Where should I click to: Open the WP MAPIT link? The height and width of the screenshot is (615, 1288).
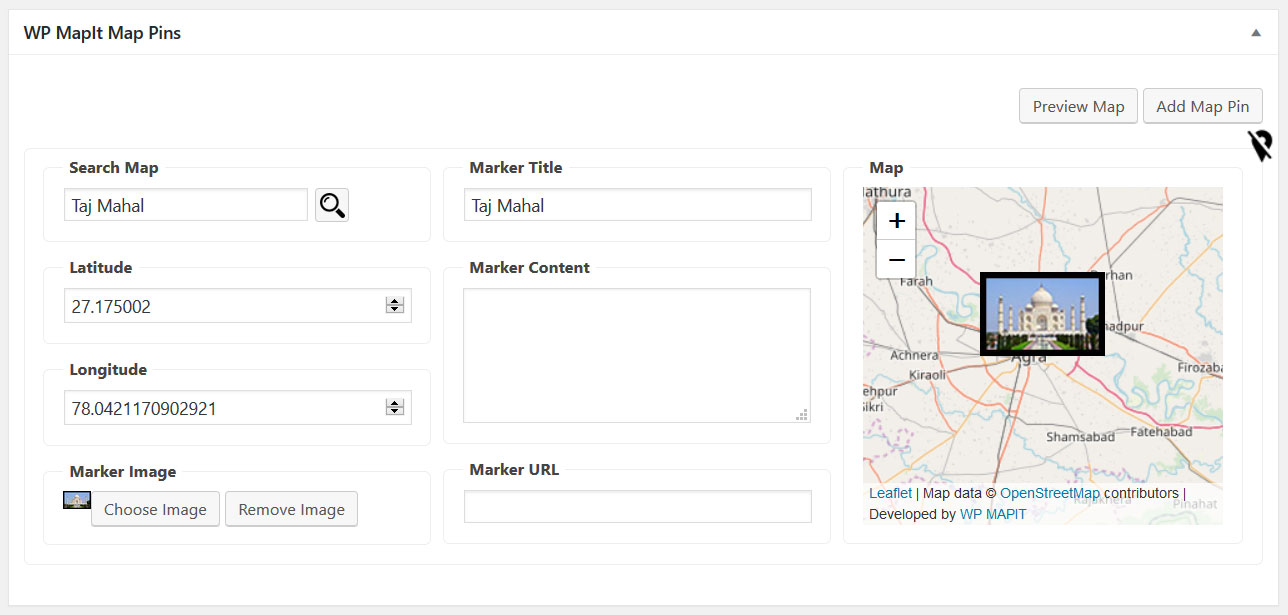[993, 514]
